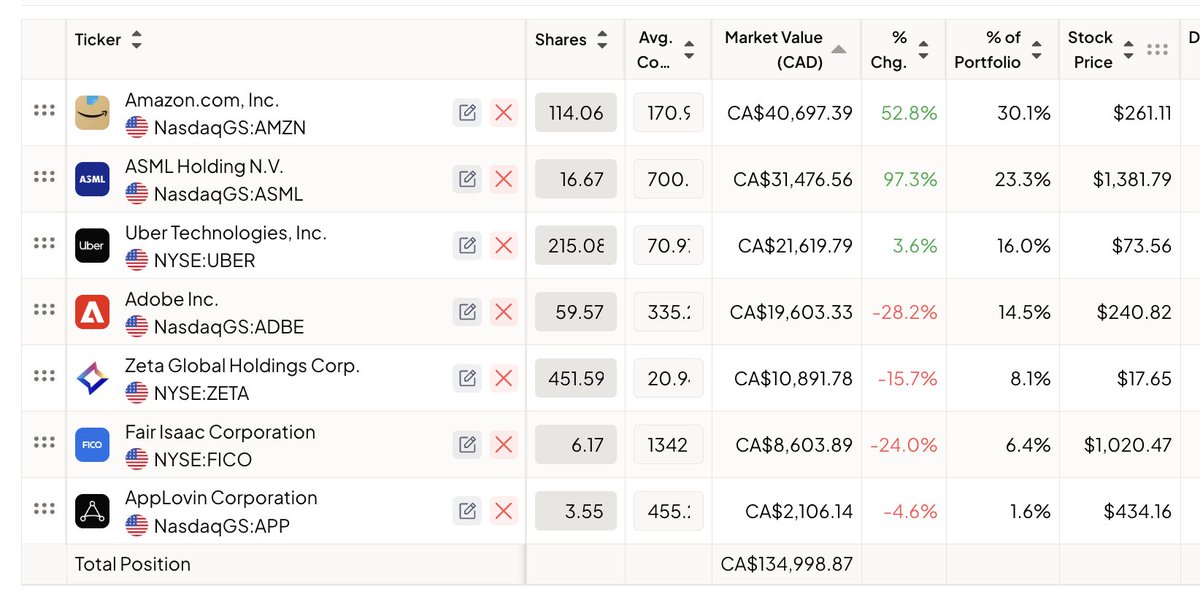Grab the FICO row drag handle
1200x594 pixels.
tap(43, 442)
